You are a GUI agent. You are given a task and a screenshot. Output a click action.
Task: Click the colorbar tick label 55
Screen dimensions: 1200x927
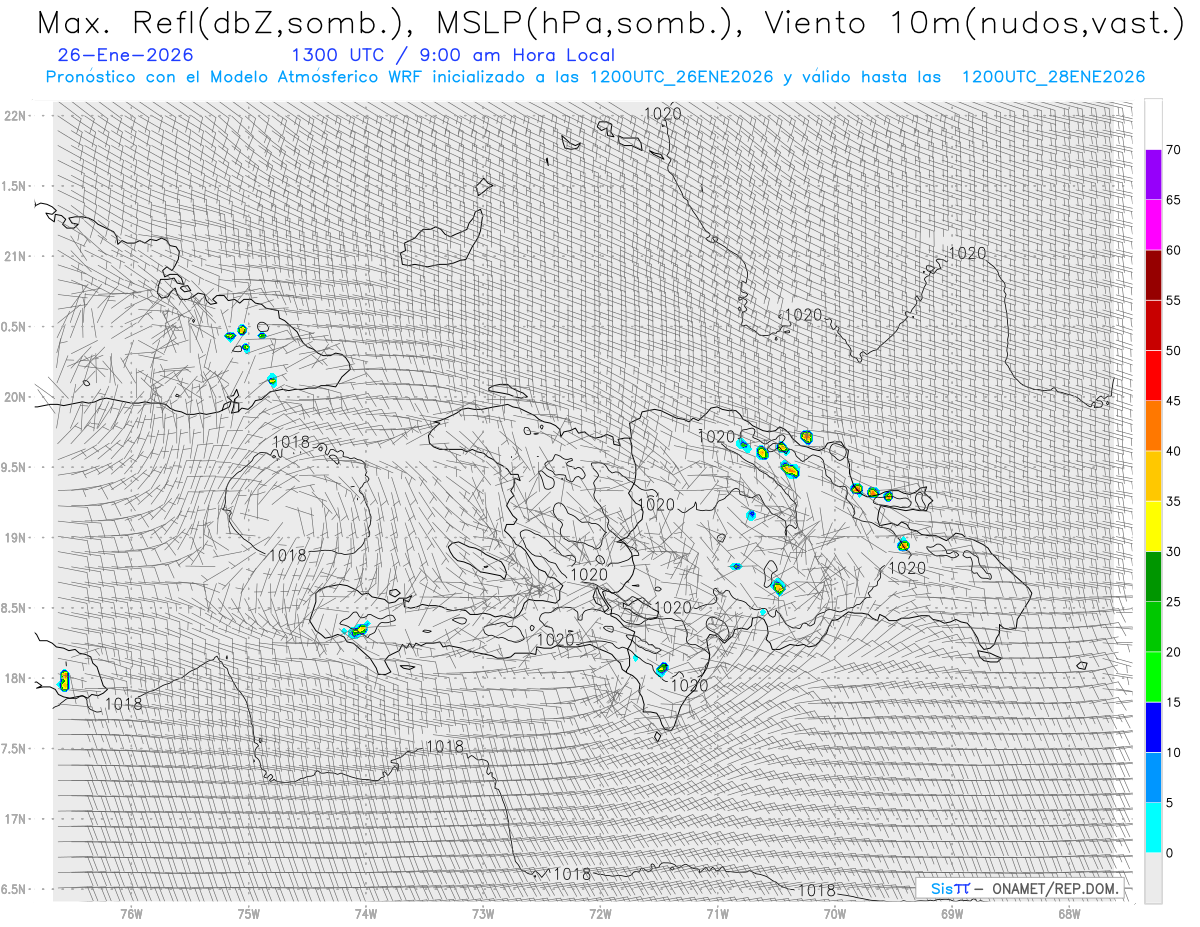[x=1174, y=300]
